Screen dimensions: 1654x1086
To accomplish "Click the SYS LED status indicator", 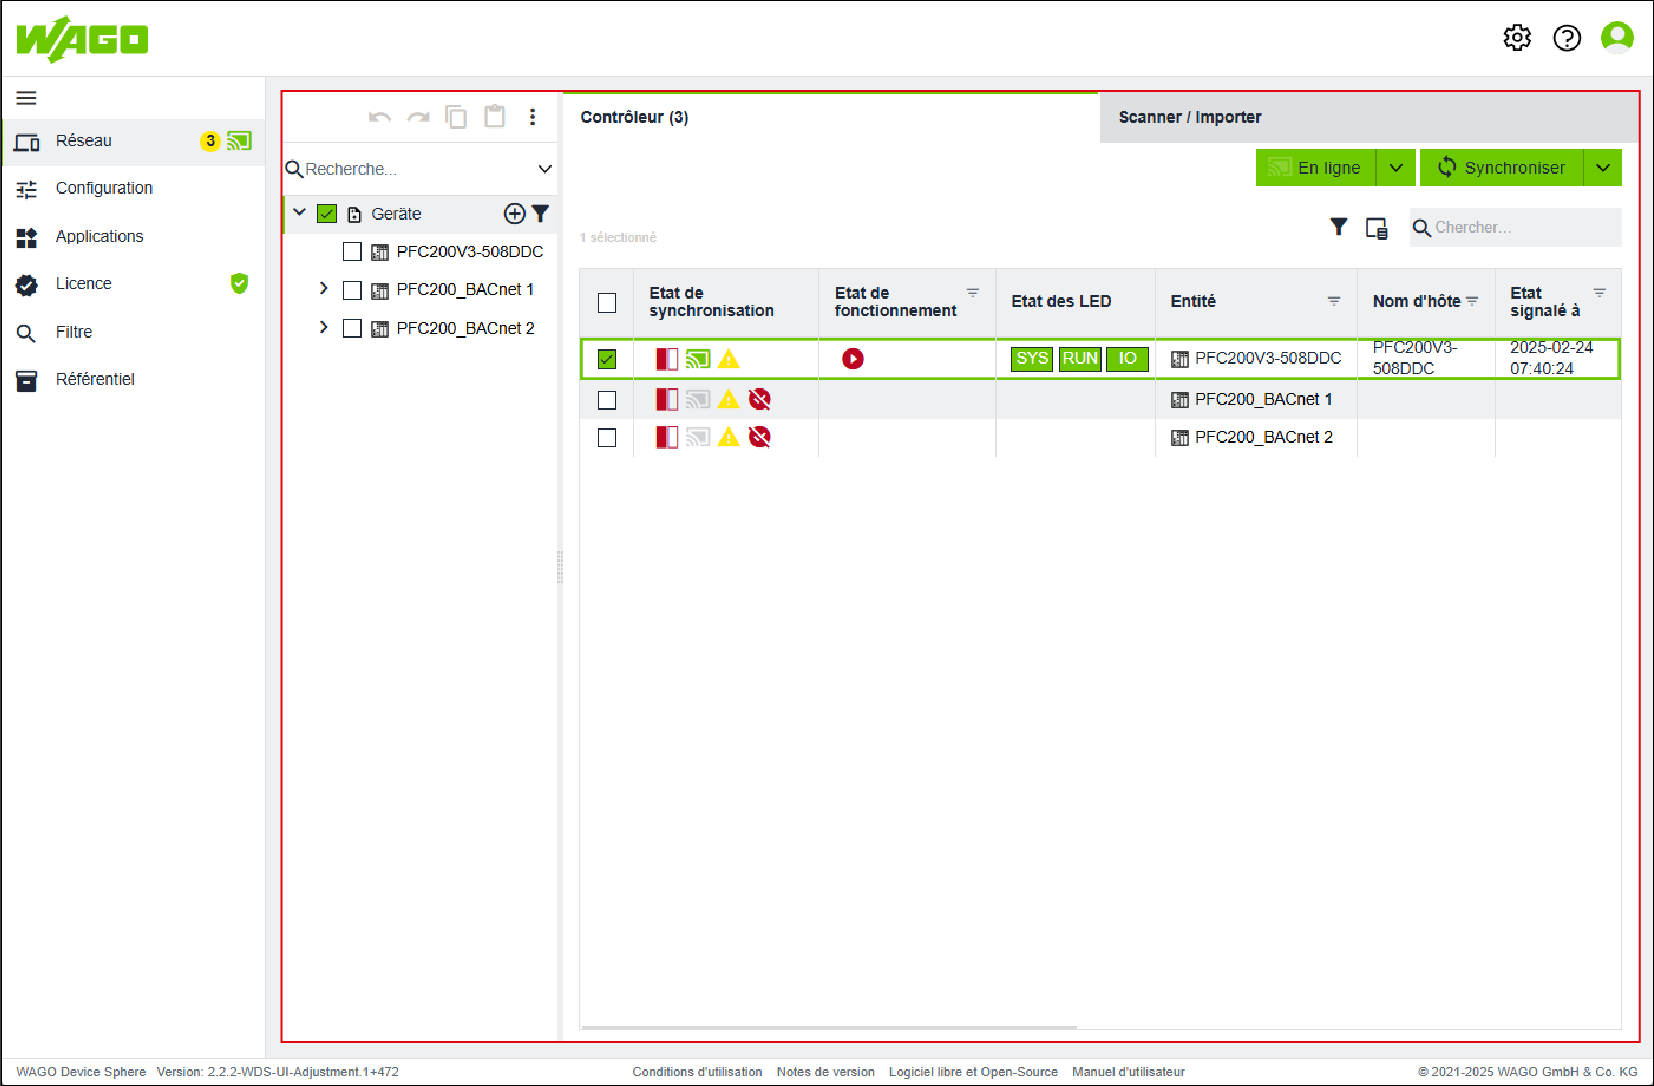I will pyautogui.click(x=1031, y=359).
